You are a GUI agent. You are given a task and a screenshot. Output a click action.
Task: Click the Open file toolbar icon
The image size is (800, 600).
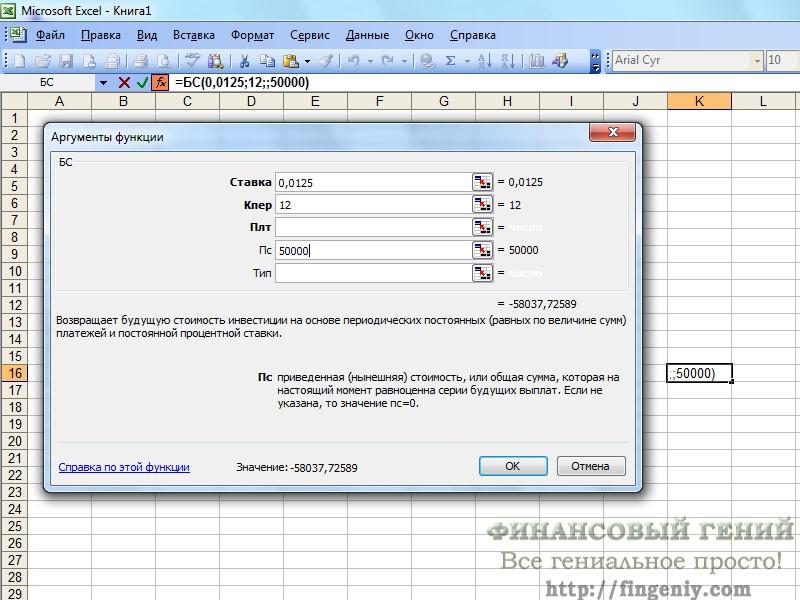(x=43, y=61)
